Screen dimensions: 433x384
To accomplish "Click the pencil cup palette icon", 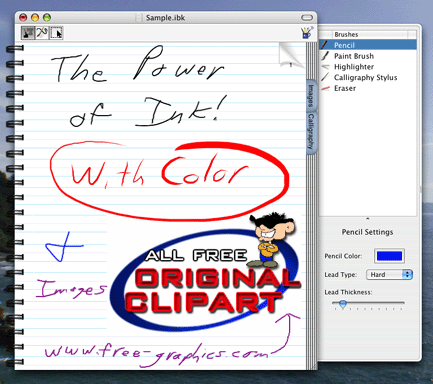I will [x=306, y=32].
